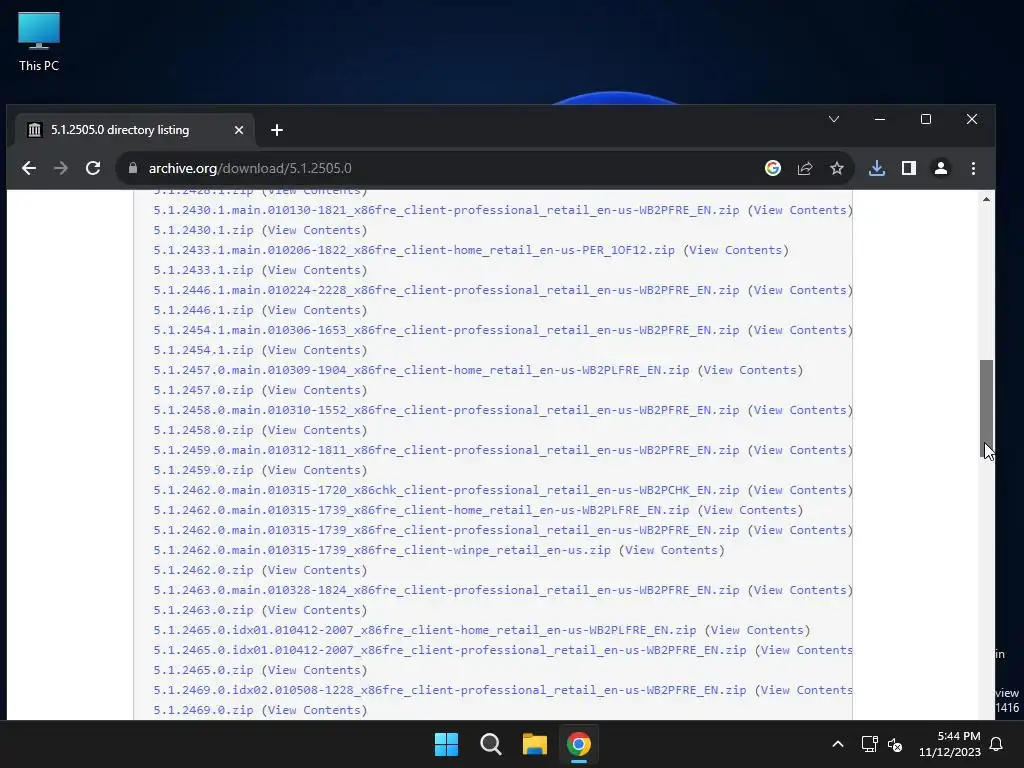Download 5.1.2454.1.zip
This screenshot has width=1024, height=768.
tap(203, 350)
